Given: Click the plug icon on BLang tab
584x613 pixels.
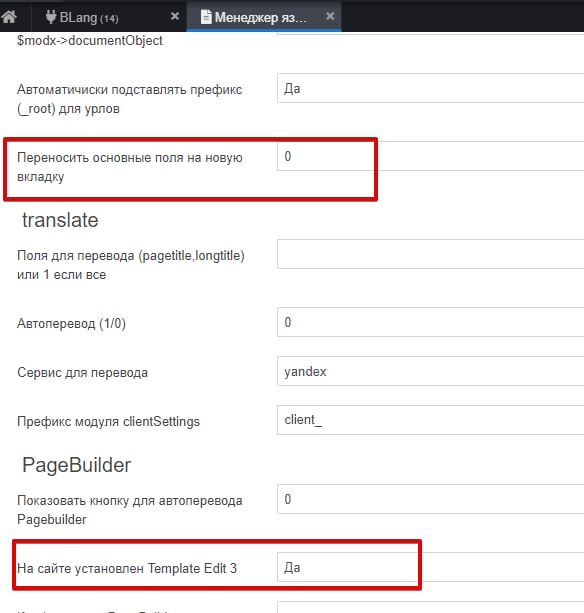Looking at the screenshot, I should click(51, 17).
